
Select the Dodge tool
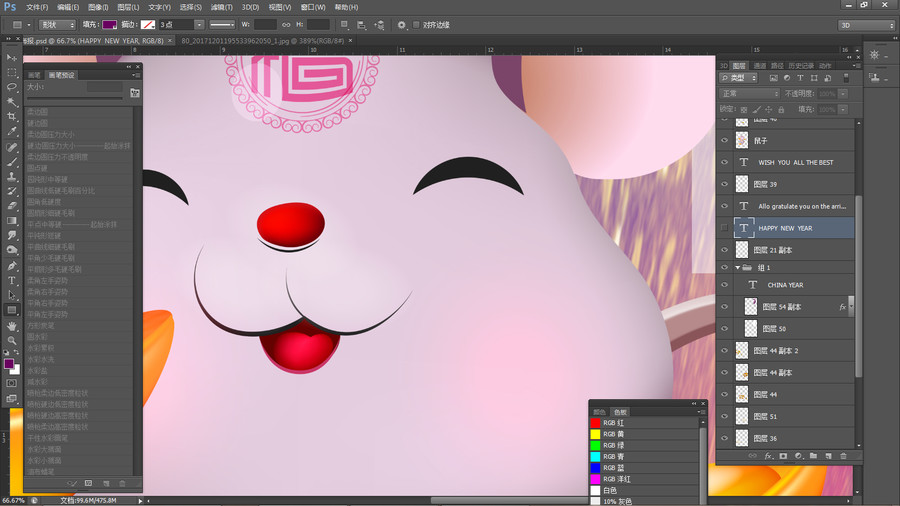point(11,251)
